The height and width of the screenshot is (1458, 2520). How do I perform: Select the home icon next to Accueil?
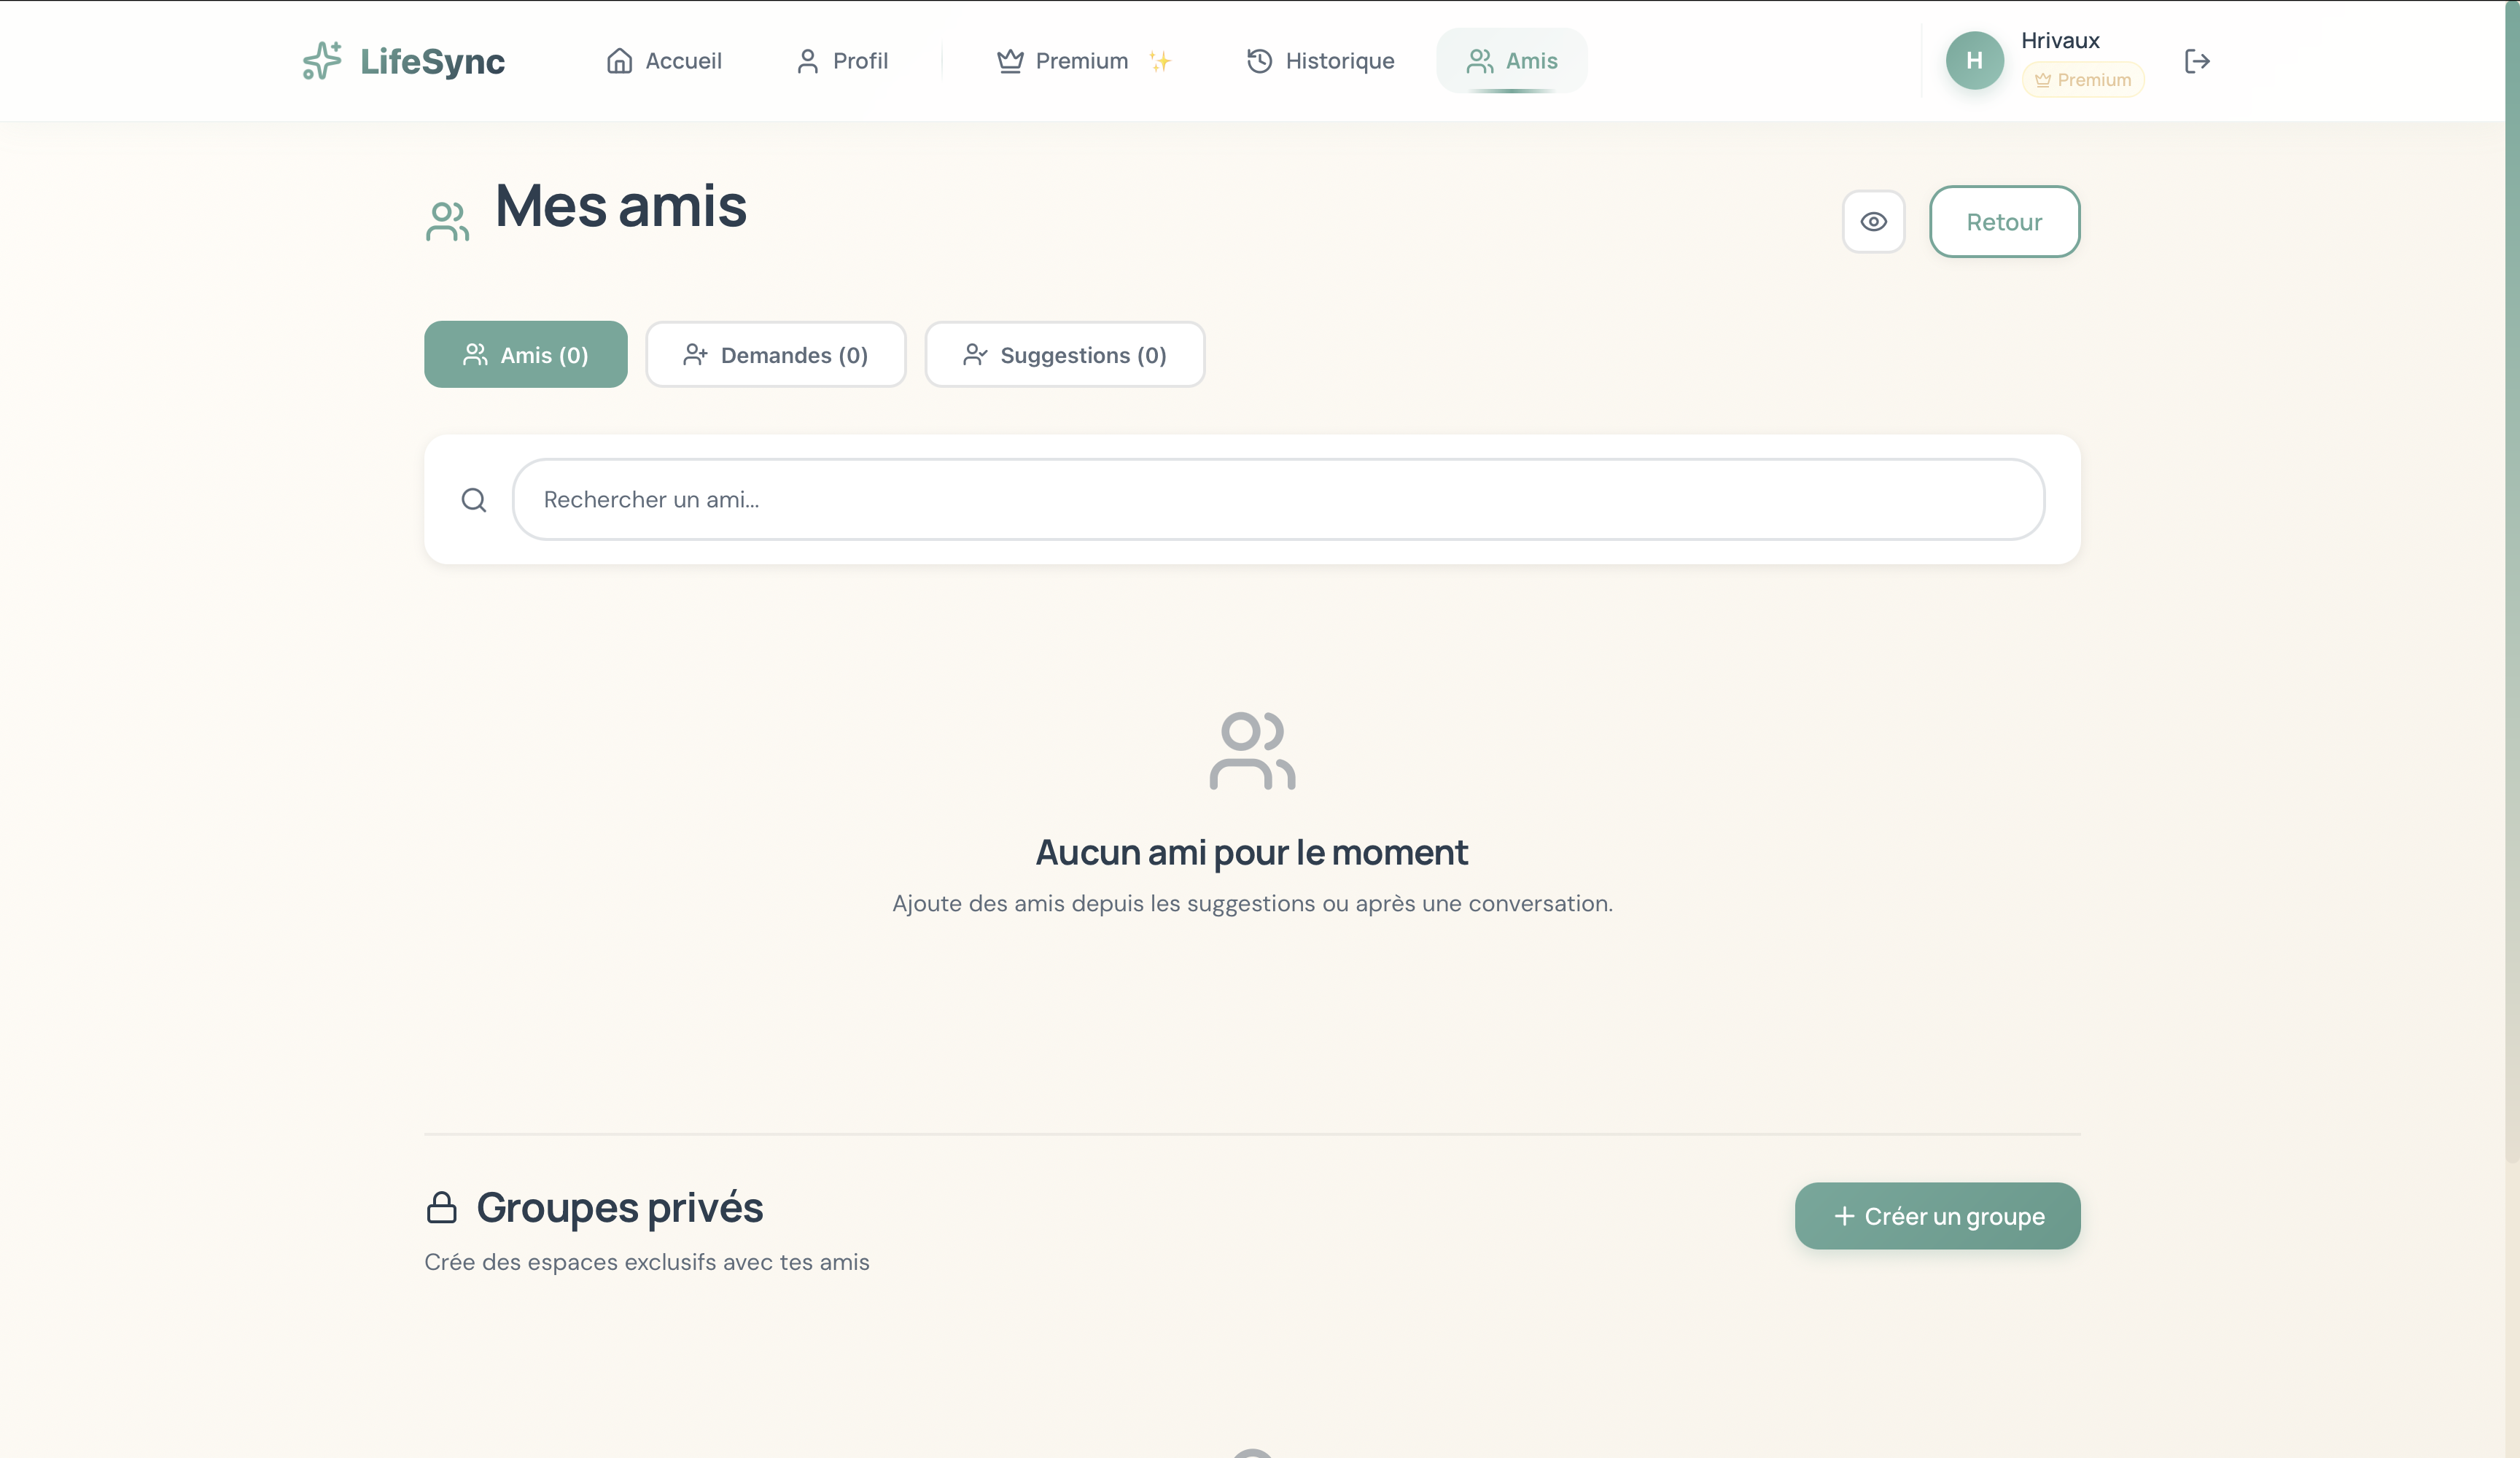(x=619, y=60)
